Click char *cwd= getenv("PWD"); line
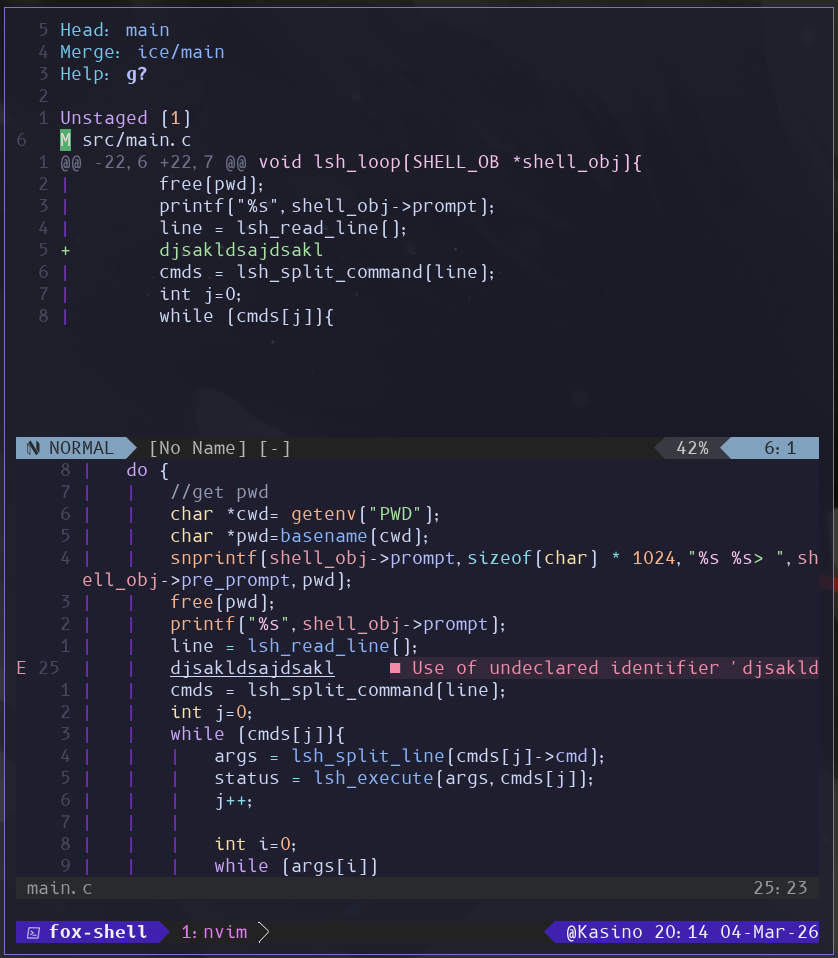Image resolution: width=838 pixels, height=958 pixels. click(x=305, y=514)
